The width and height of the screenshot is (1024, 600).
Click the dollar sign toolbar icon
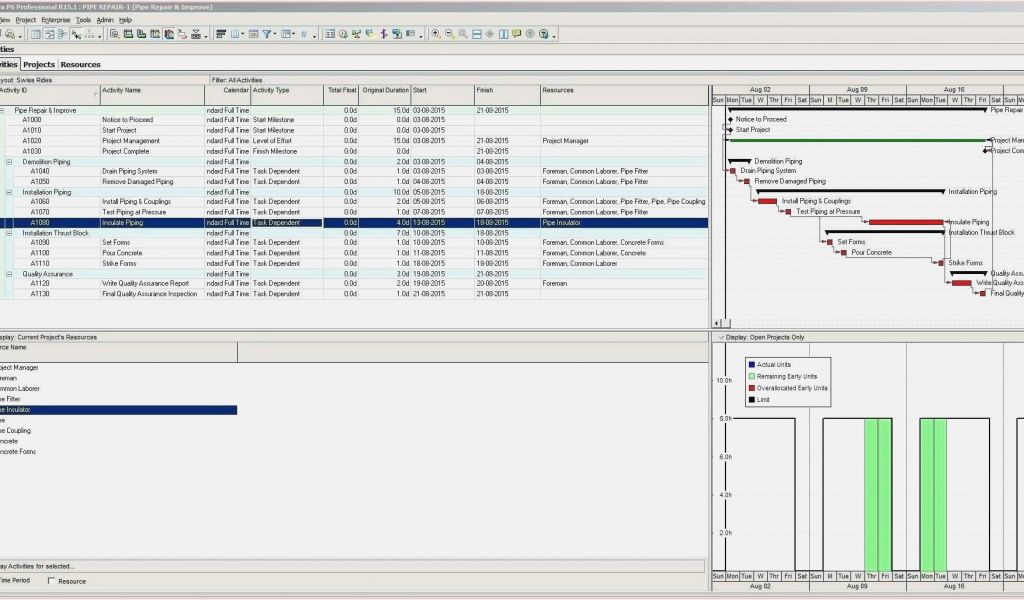click(x=383, y=34)
